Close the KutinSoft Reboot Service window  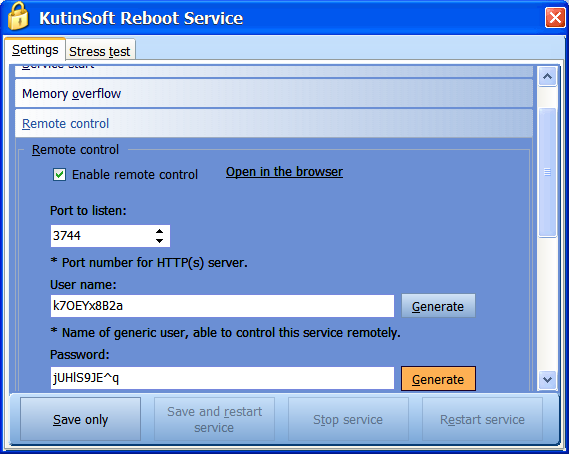pos(555,17)
